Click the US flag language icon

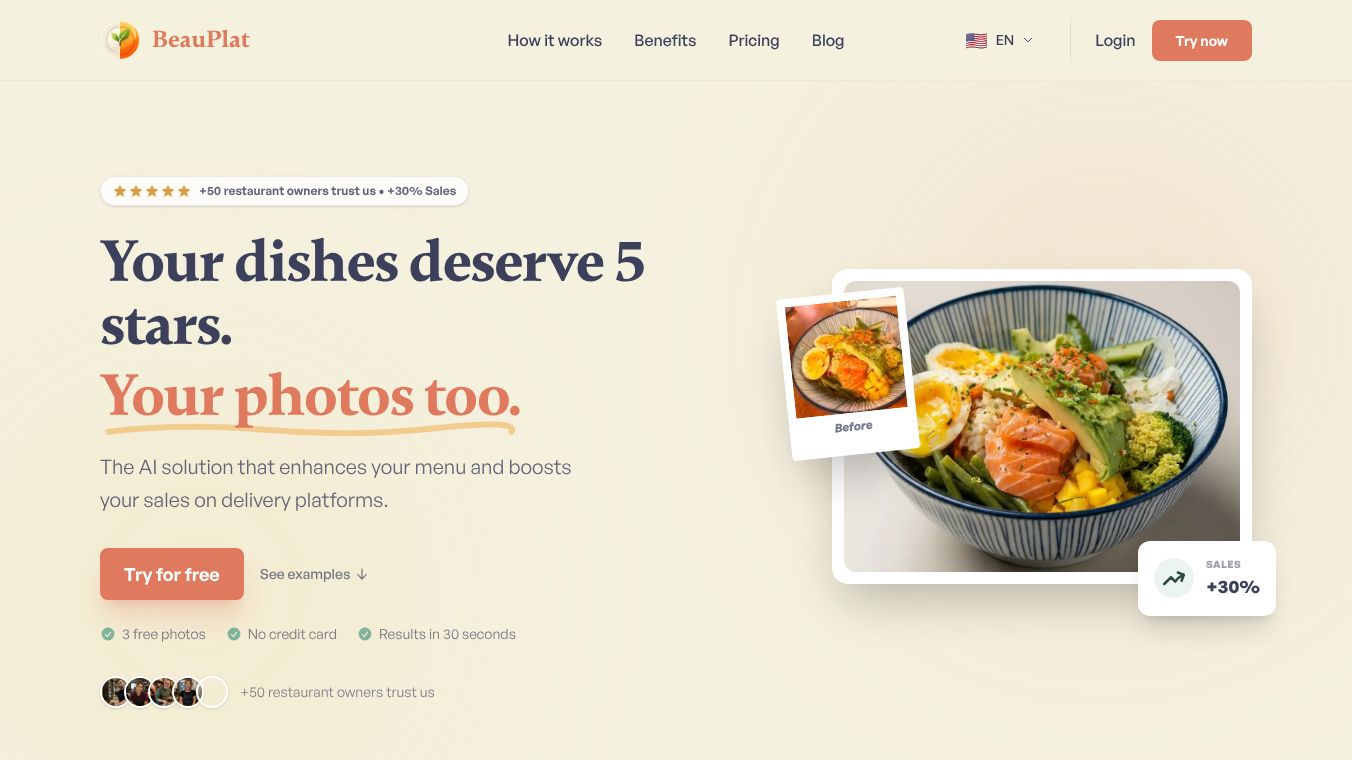coord(976,41)
